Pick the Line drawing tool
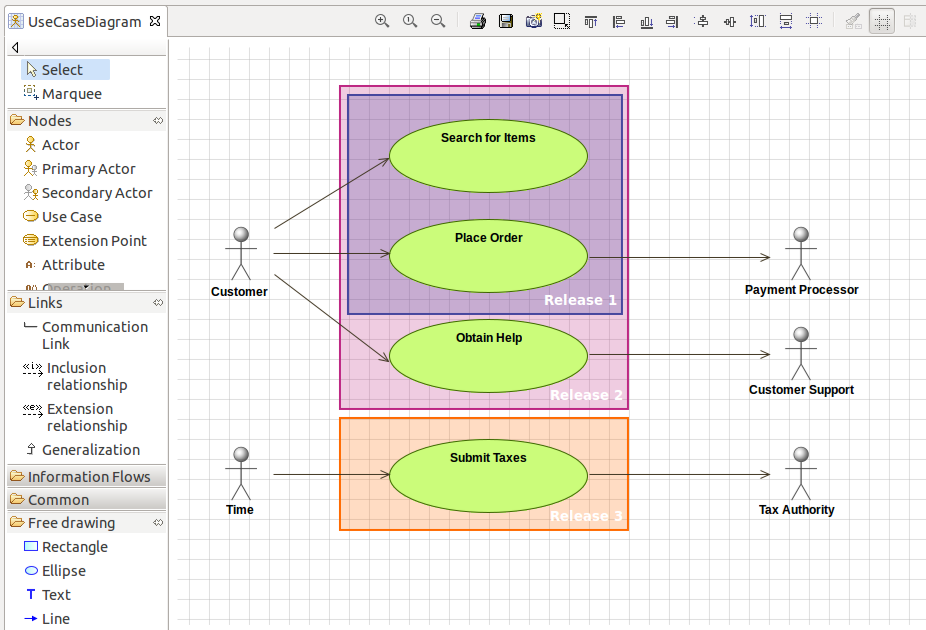This screenshot has height=630, width=926. [47, 619]
